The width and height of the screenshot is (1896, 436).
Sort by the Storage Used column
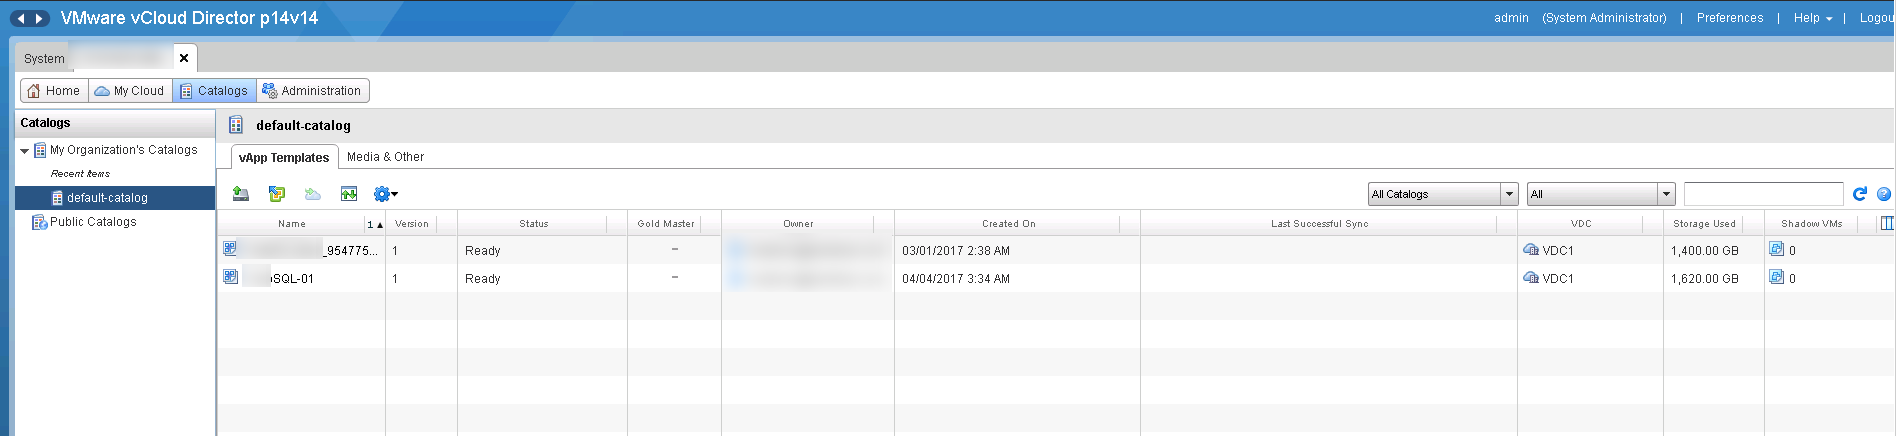click(x=1705, y=224)
